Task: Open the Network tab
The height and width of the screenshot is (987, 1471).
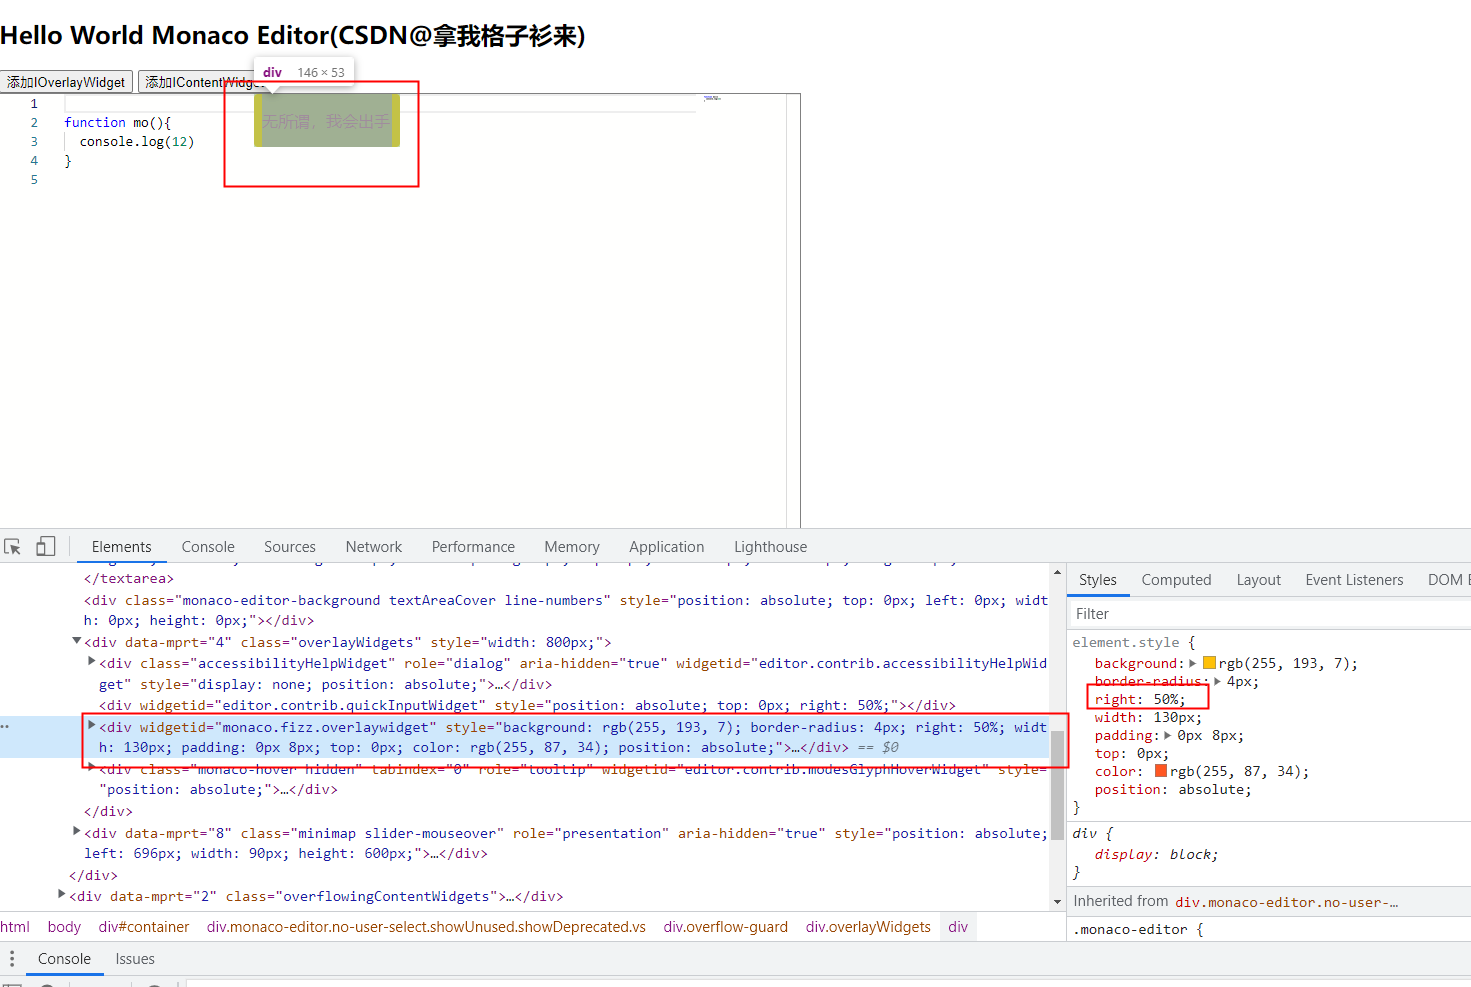Action: pos(374,547)
